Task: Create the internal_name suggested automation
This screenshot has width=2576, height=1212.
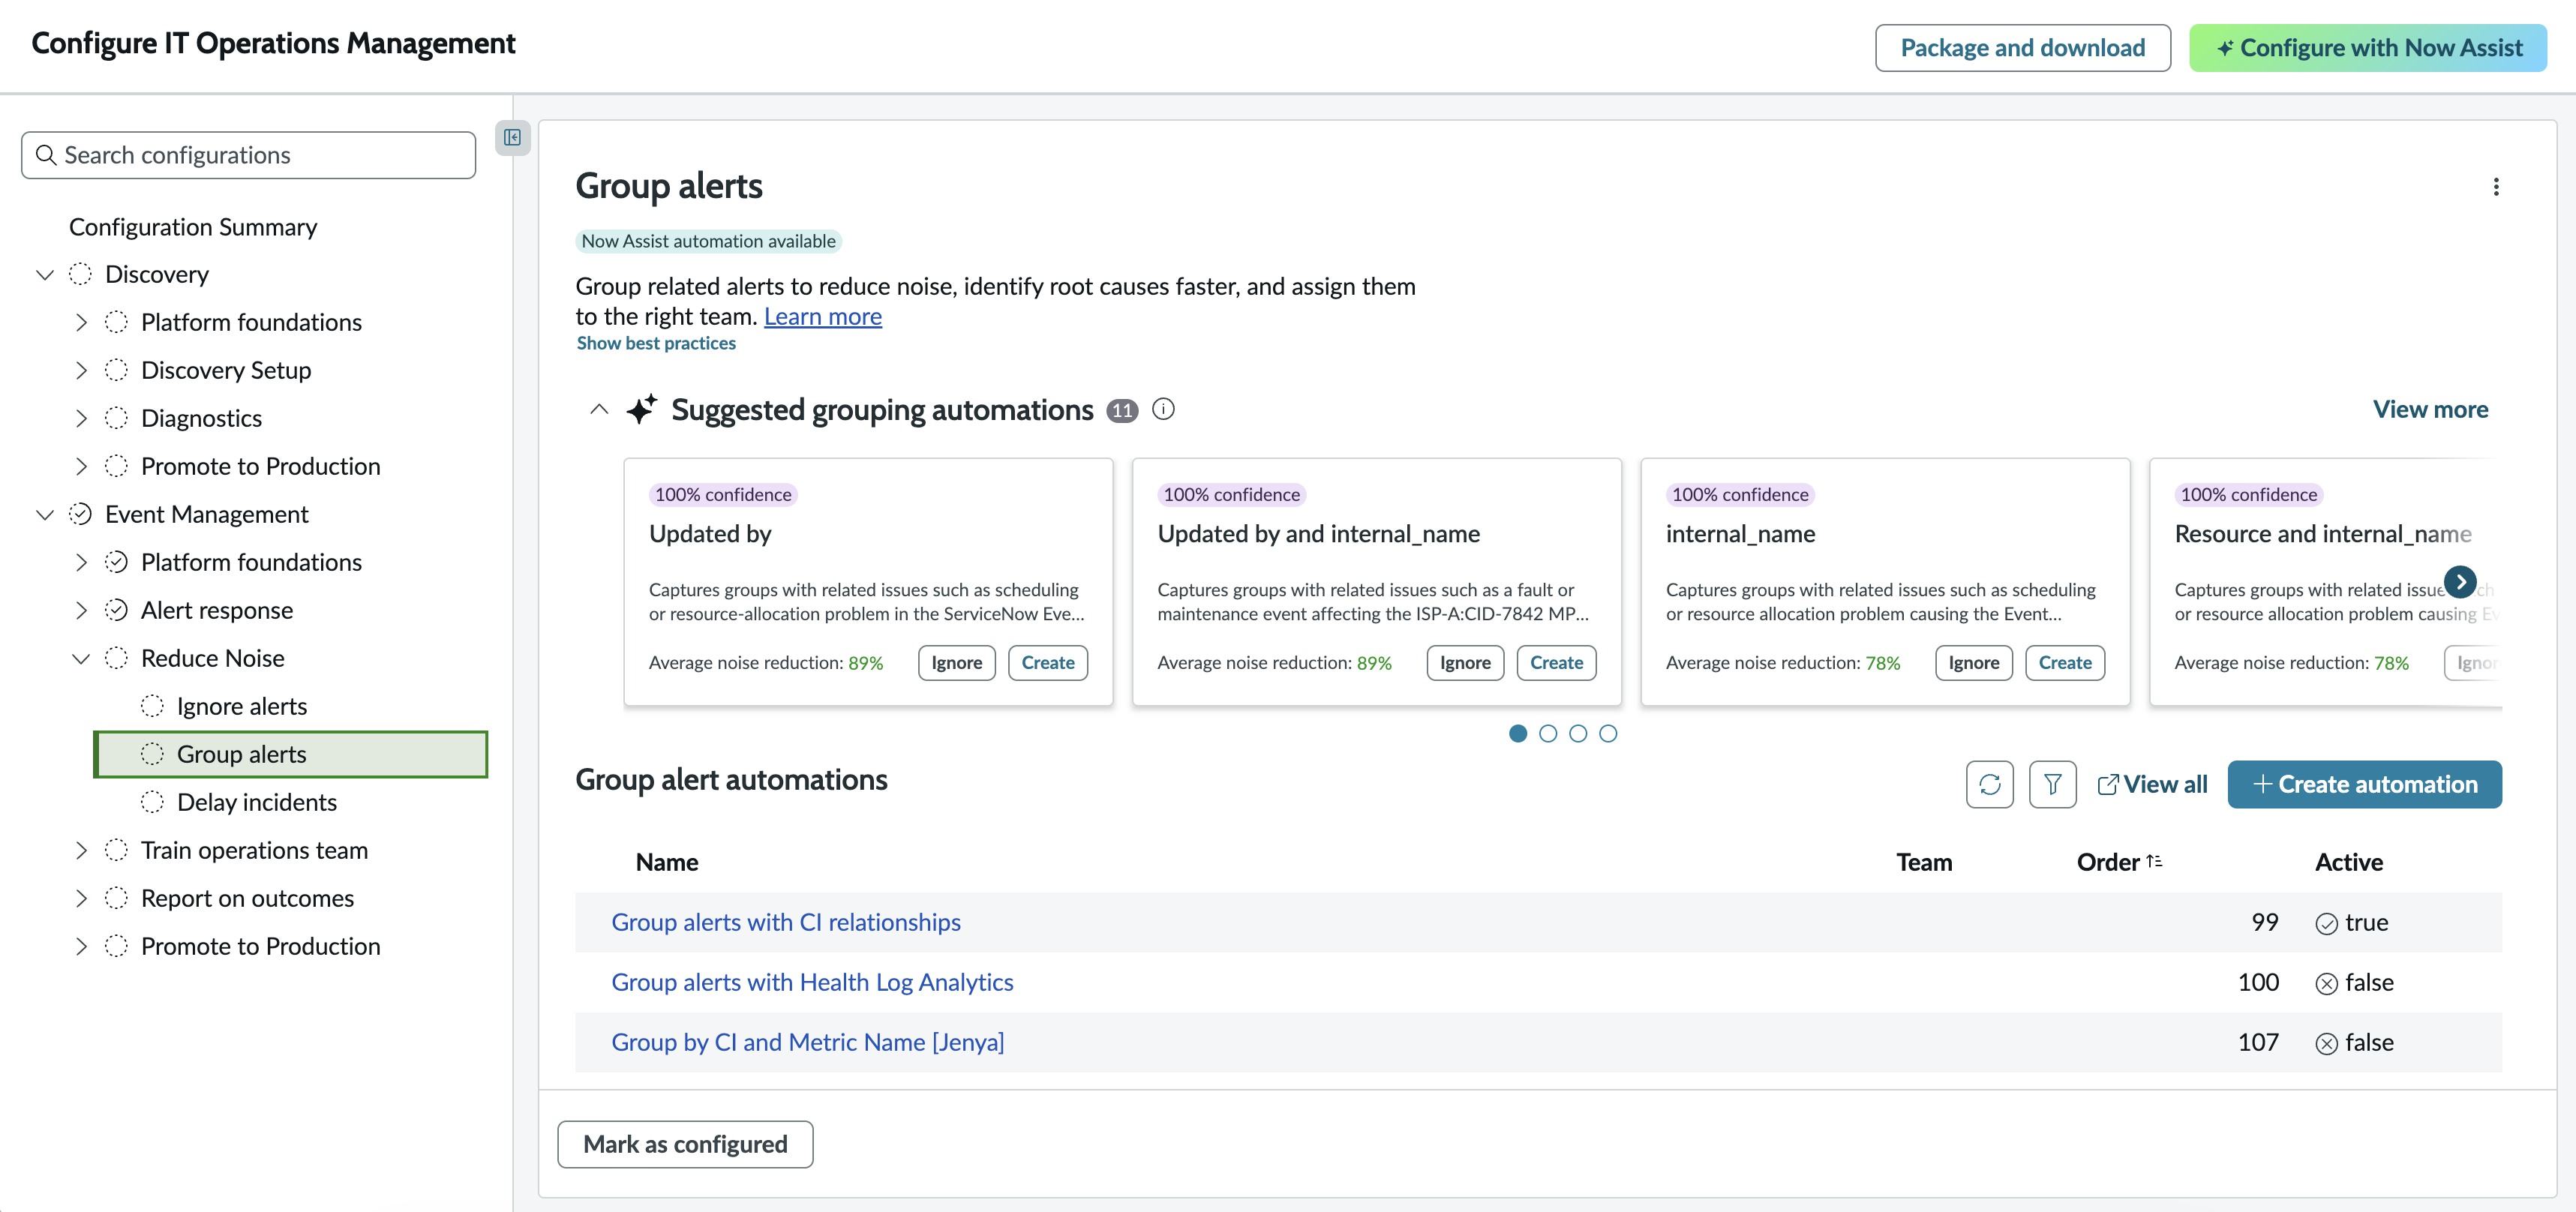Action: pyautogui.click(x=2064, y=662)
